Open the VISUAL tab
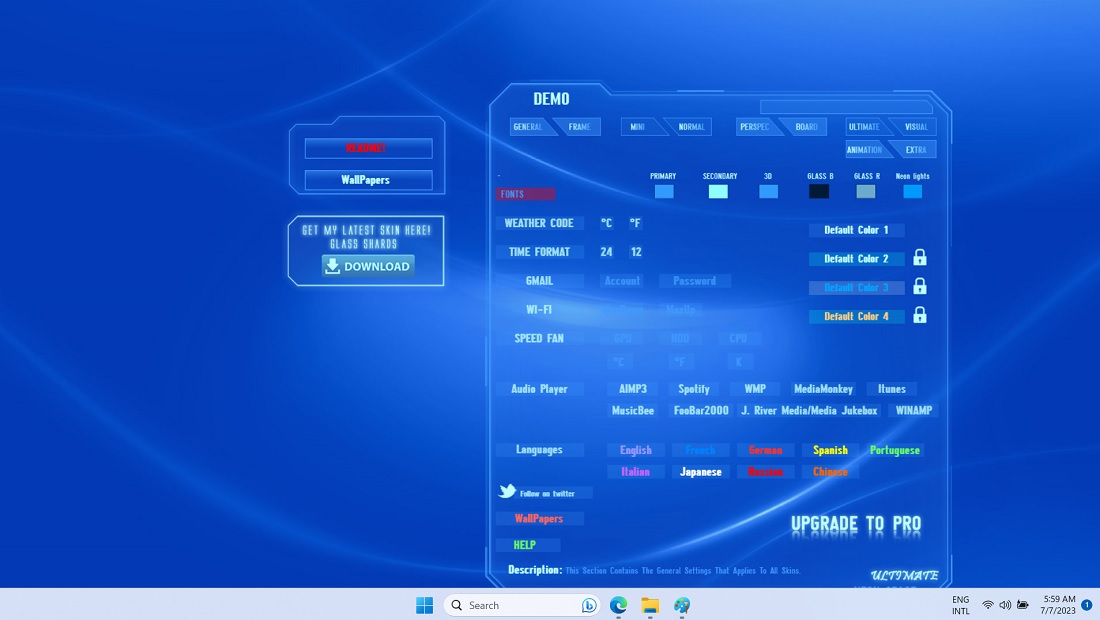 [x=916, y=126]
